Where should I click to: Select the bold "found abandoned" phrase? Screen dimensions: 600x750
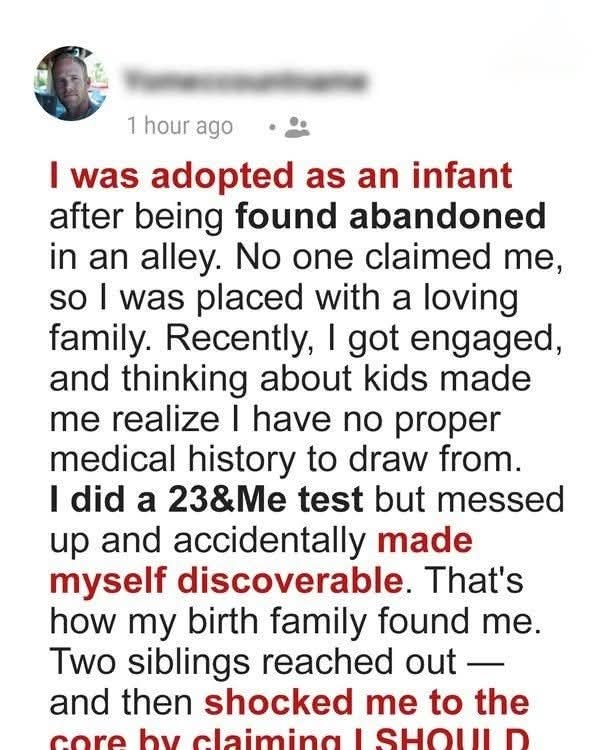pyautogui.click(x=390, y=214)
